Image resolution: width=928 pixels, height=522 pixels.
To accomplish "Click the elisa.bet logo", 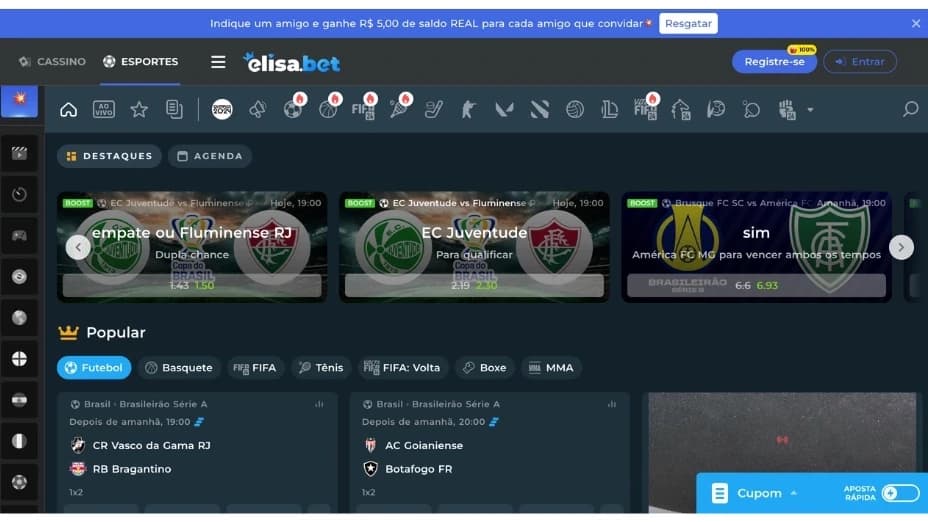I will pyautogui.click(x=292, y=62).
